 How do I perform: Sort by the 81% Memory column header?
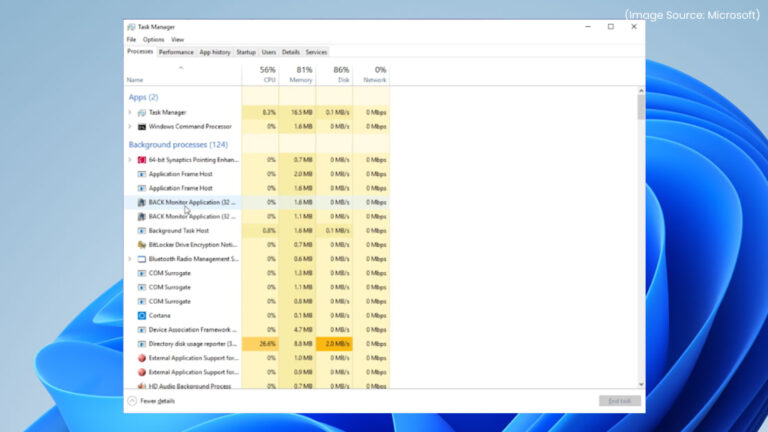297,74
